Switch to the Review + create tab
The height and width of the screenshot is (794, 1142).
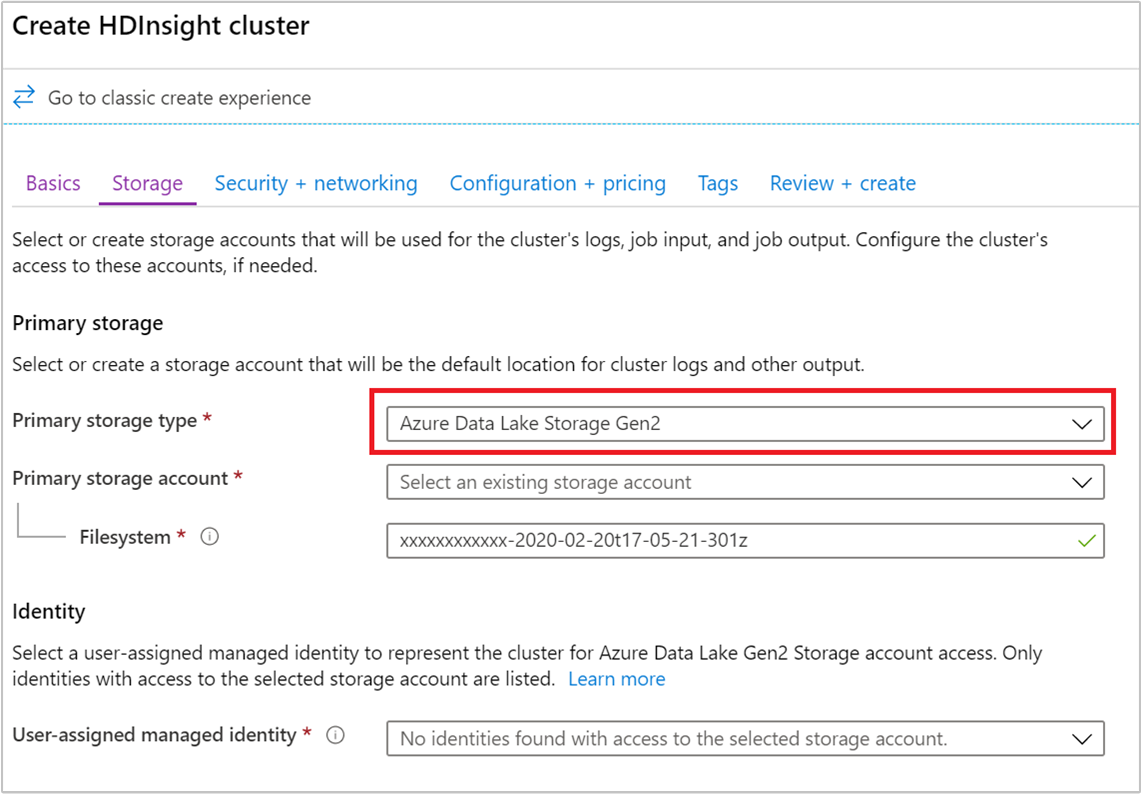[x=842, y=183]
